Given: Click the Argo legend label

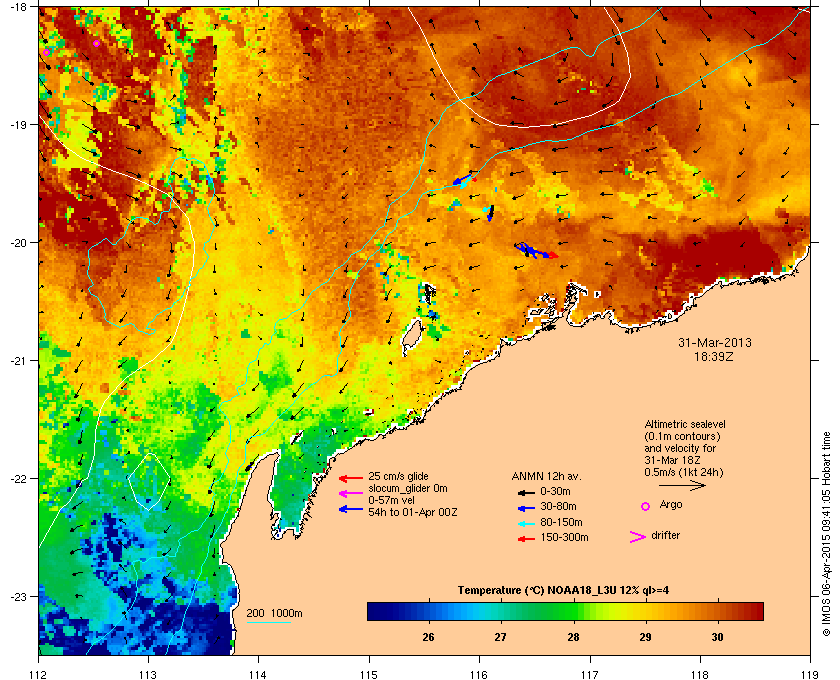Looking at the screenshot, I should point(671,505).
